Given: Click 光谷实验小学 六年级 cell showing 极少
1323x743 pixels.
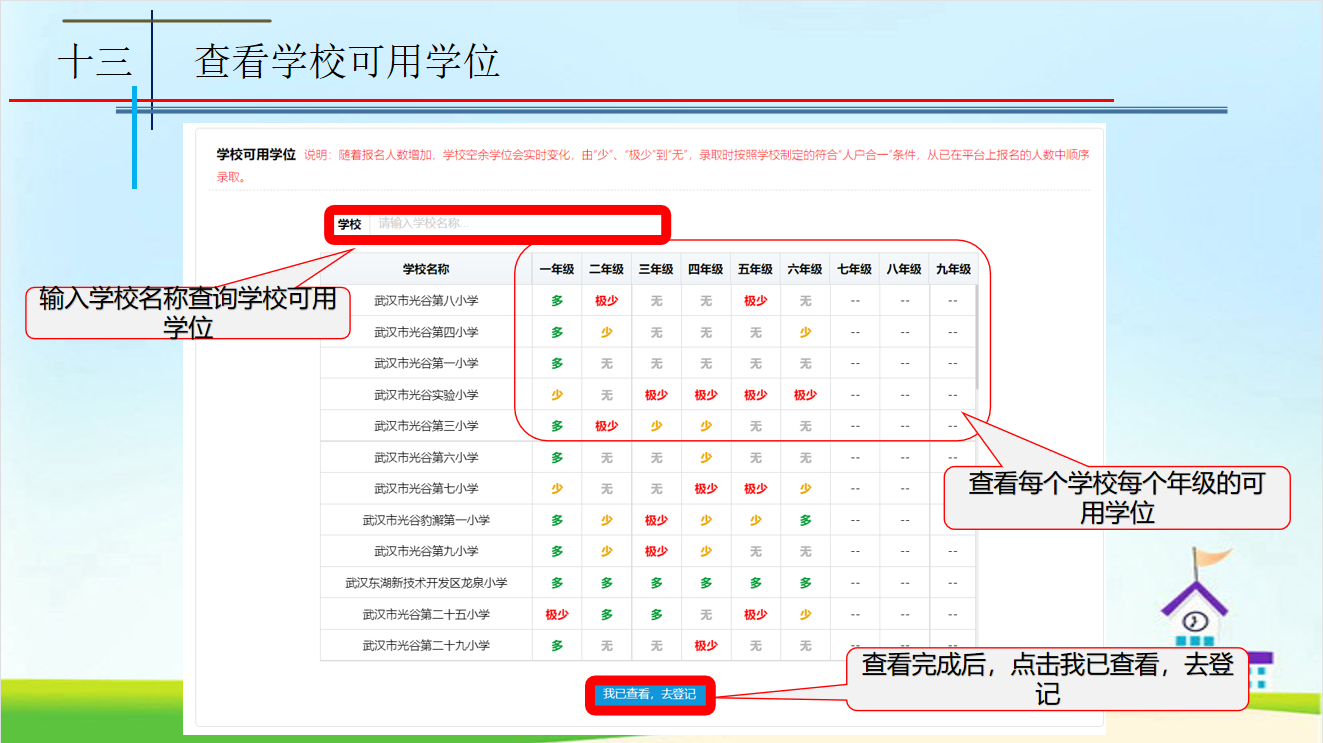Looking at the screenshot, I should click(x=805, y=395).
